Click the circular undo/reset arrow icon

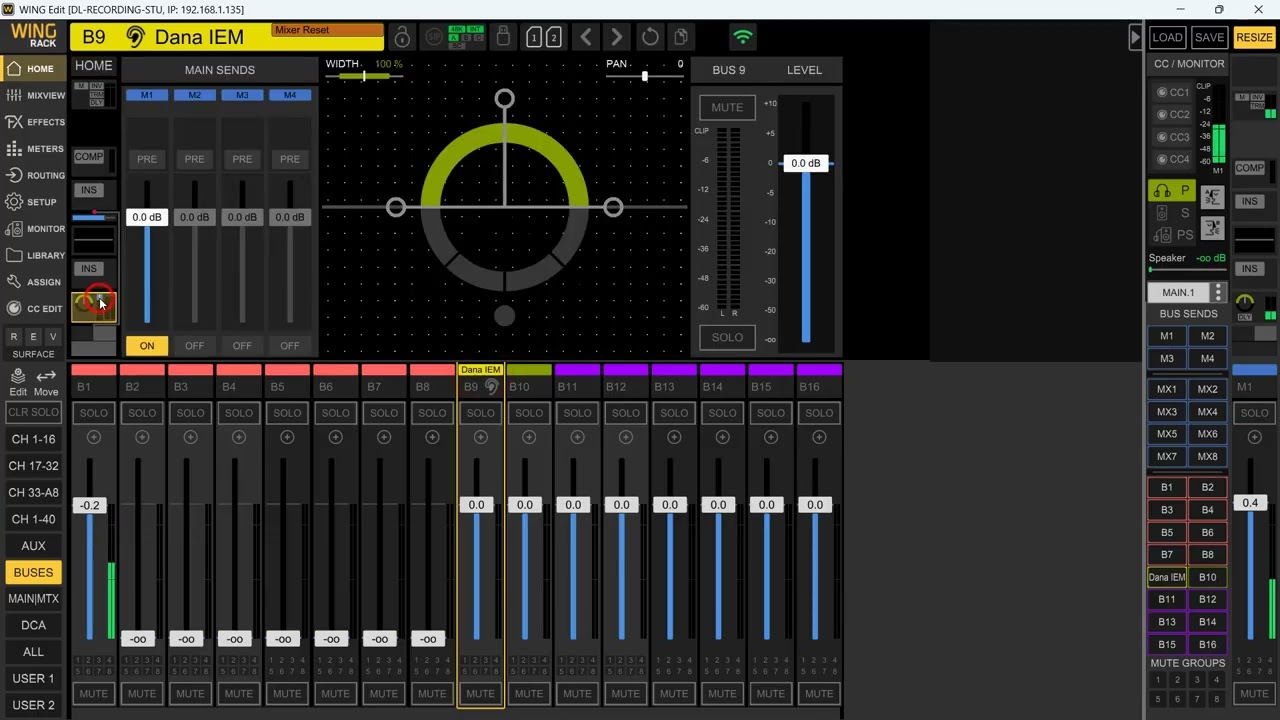pos(650,37)
